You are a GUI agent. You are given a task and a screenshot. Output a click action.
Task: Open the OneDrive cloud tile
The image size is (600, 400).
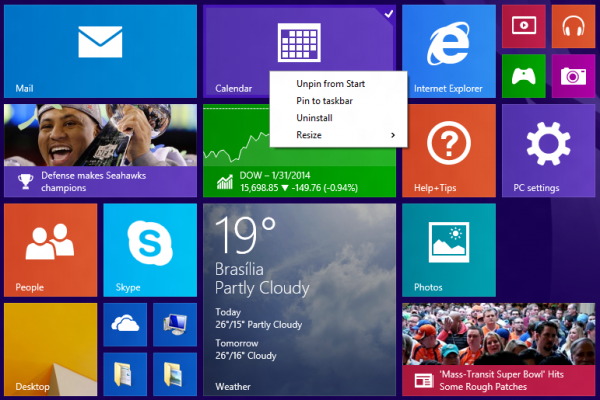click(x=125, y=325)
